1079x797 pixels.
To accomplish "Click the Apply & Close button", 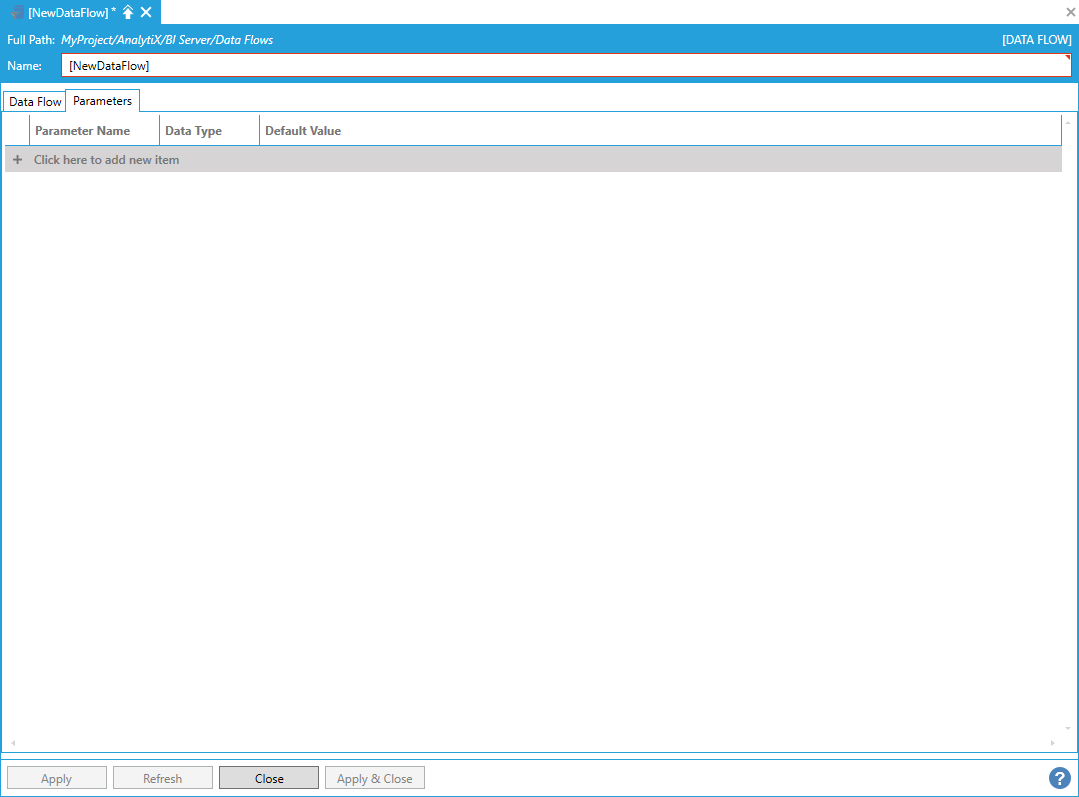I will (x=375, y=778).
